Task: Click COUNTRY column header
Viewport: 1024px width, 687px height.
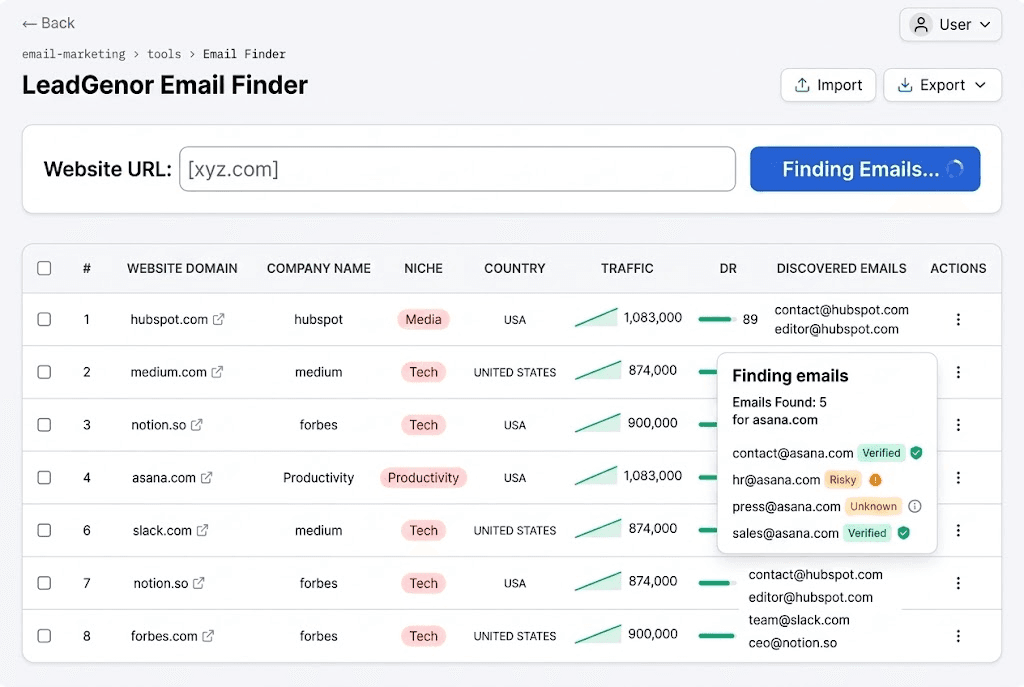Action: [515, 268]
